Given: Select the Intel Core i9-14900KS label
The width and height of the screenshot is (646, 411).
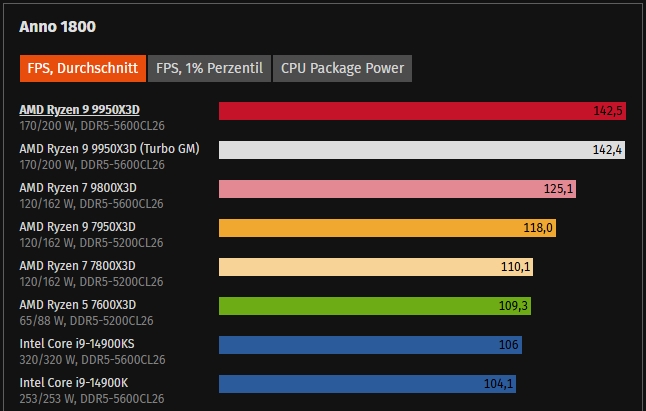Looking at the screenshot, I should (77, 344).
